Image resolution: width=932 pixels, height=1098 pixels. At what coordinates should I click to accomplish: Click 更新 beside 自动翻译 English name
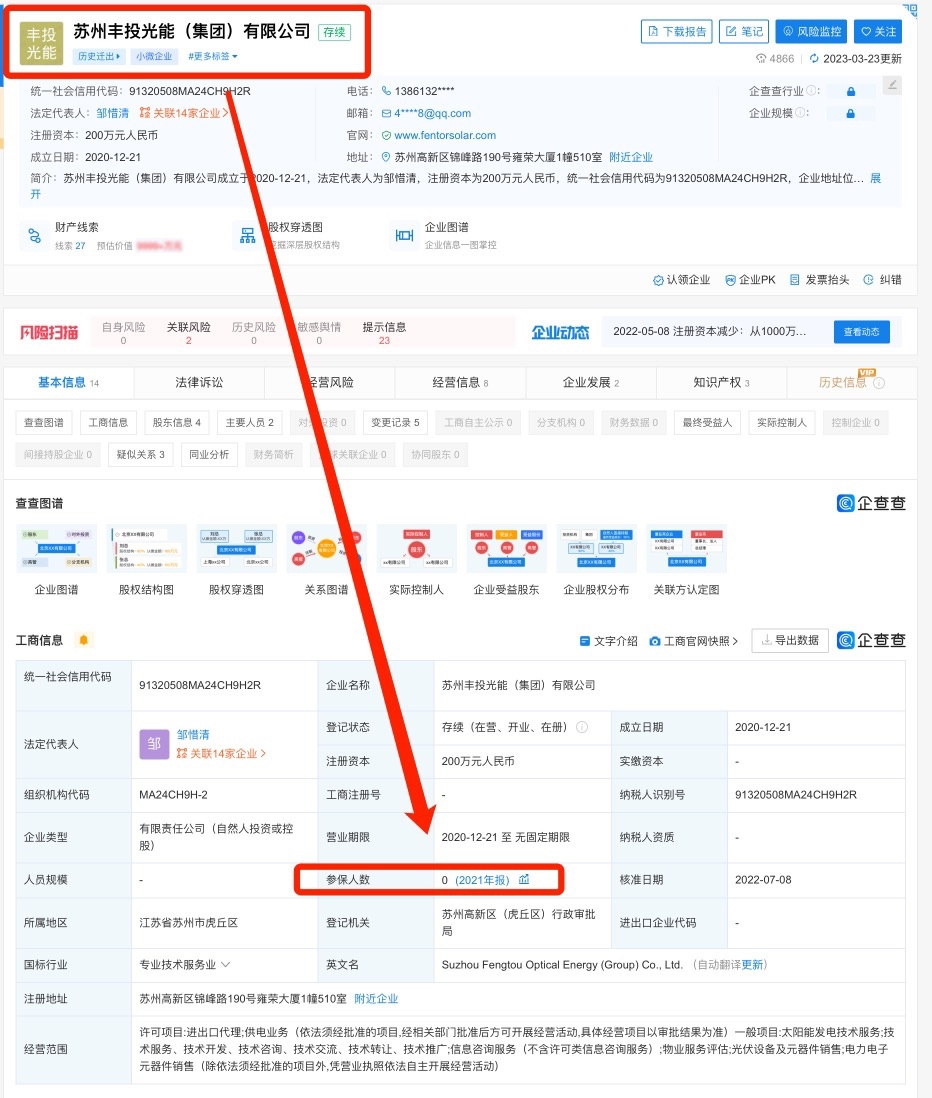751,964
